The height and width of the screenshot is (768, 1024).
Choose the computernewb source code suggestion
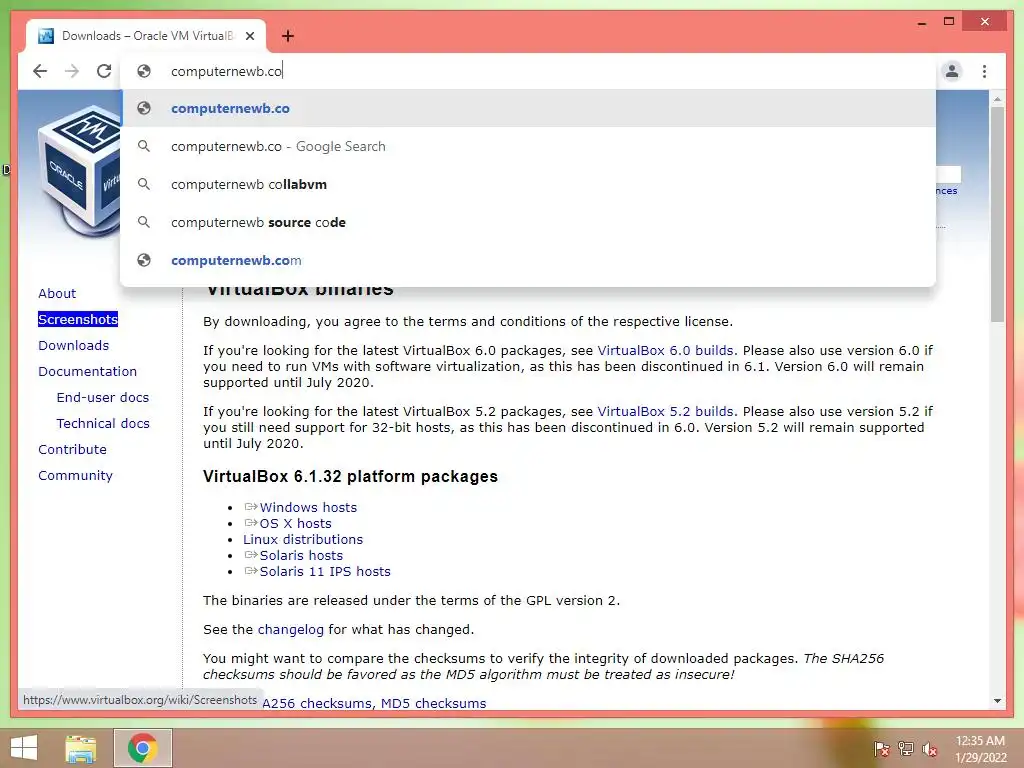[x=528, y=222]
